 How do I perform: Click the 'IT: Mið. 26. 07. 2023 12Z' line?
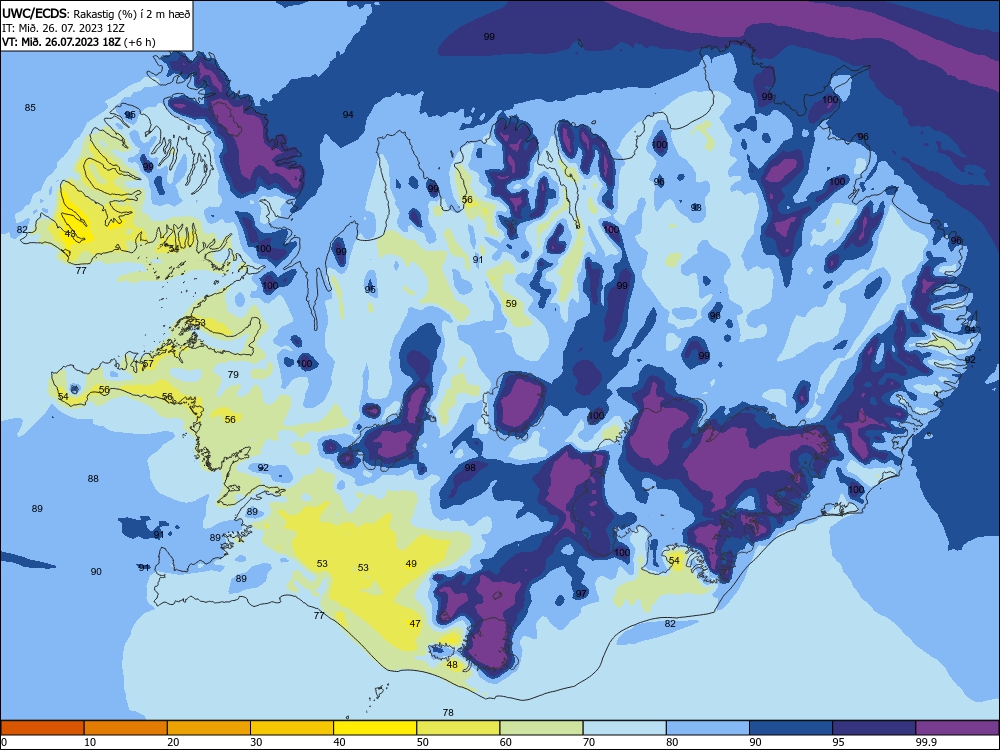coord(62,28)
